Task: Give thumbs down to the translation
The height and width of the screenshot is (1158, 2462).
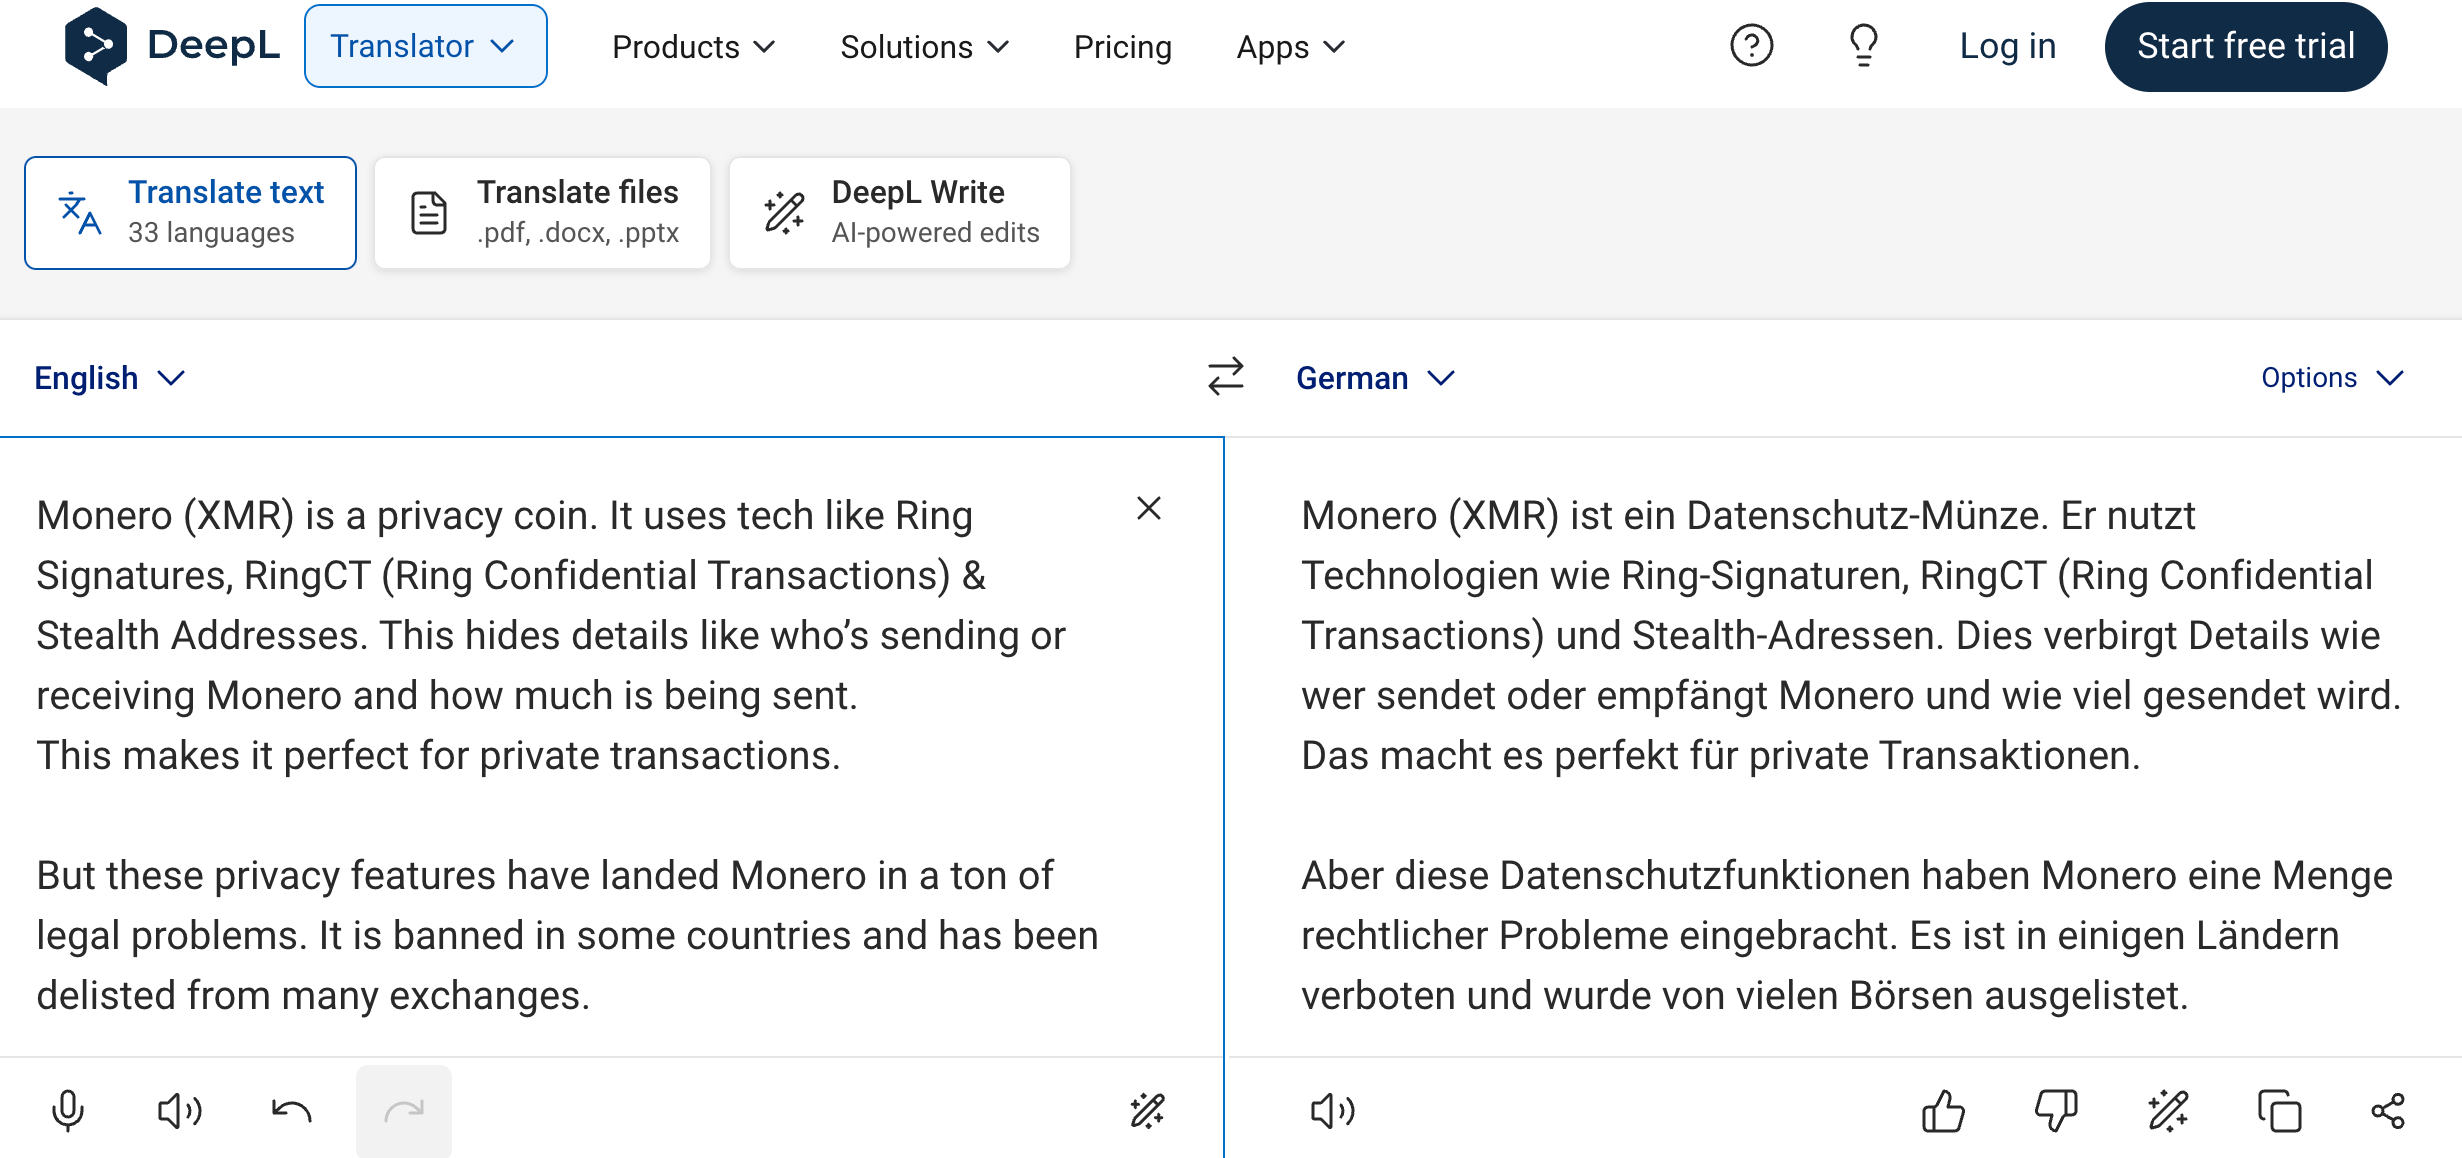Action: tap(2055, 1111)
